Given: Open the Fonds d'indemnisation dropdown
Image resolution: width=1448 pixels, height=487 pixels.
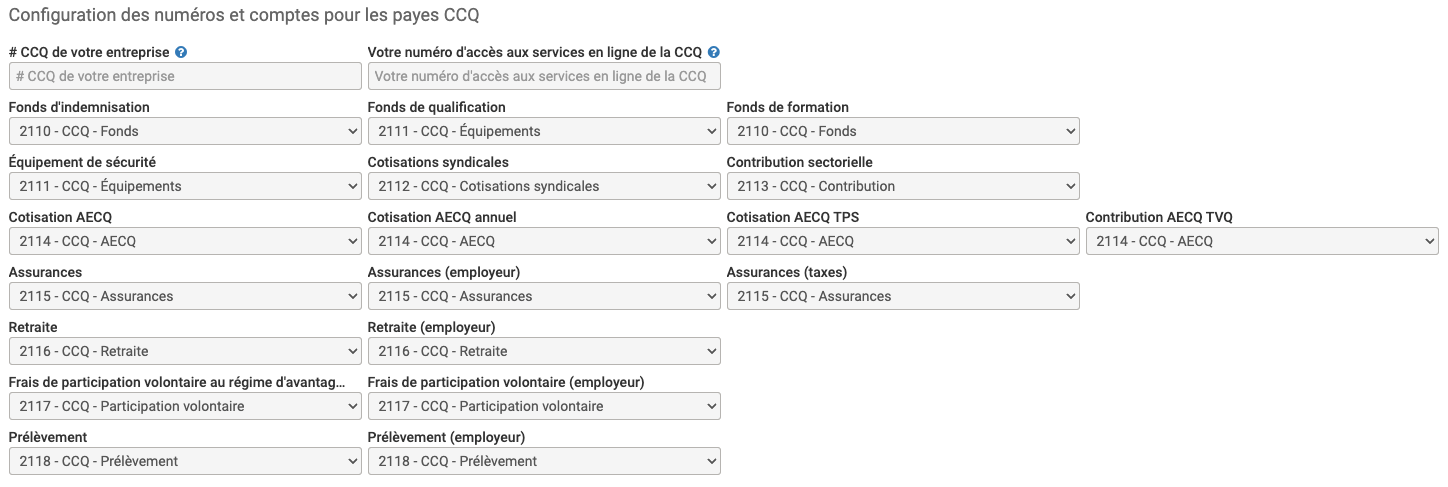Looking at the screenshot, I should point(185,131).
